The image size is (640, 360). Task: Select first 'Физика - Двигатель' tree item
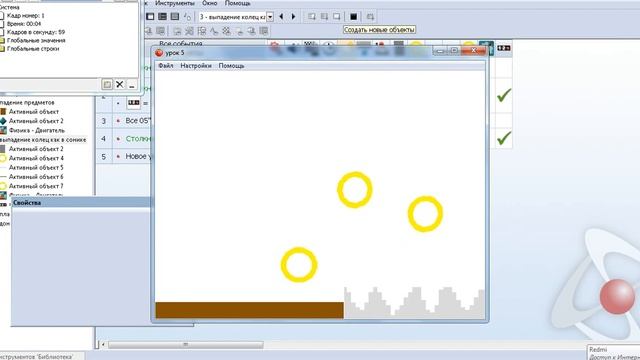click(x=37, y=130)
